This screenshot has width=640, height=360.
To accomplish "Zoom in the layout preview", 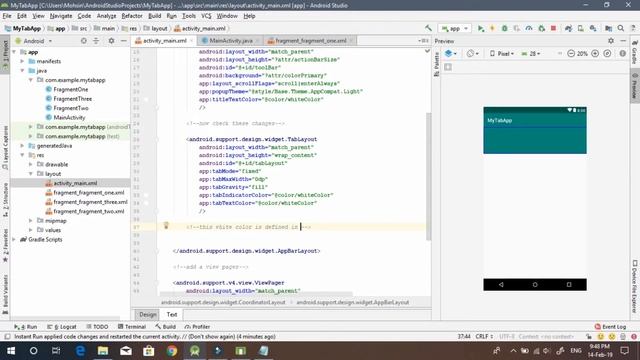I will [595, 53].
